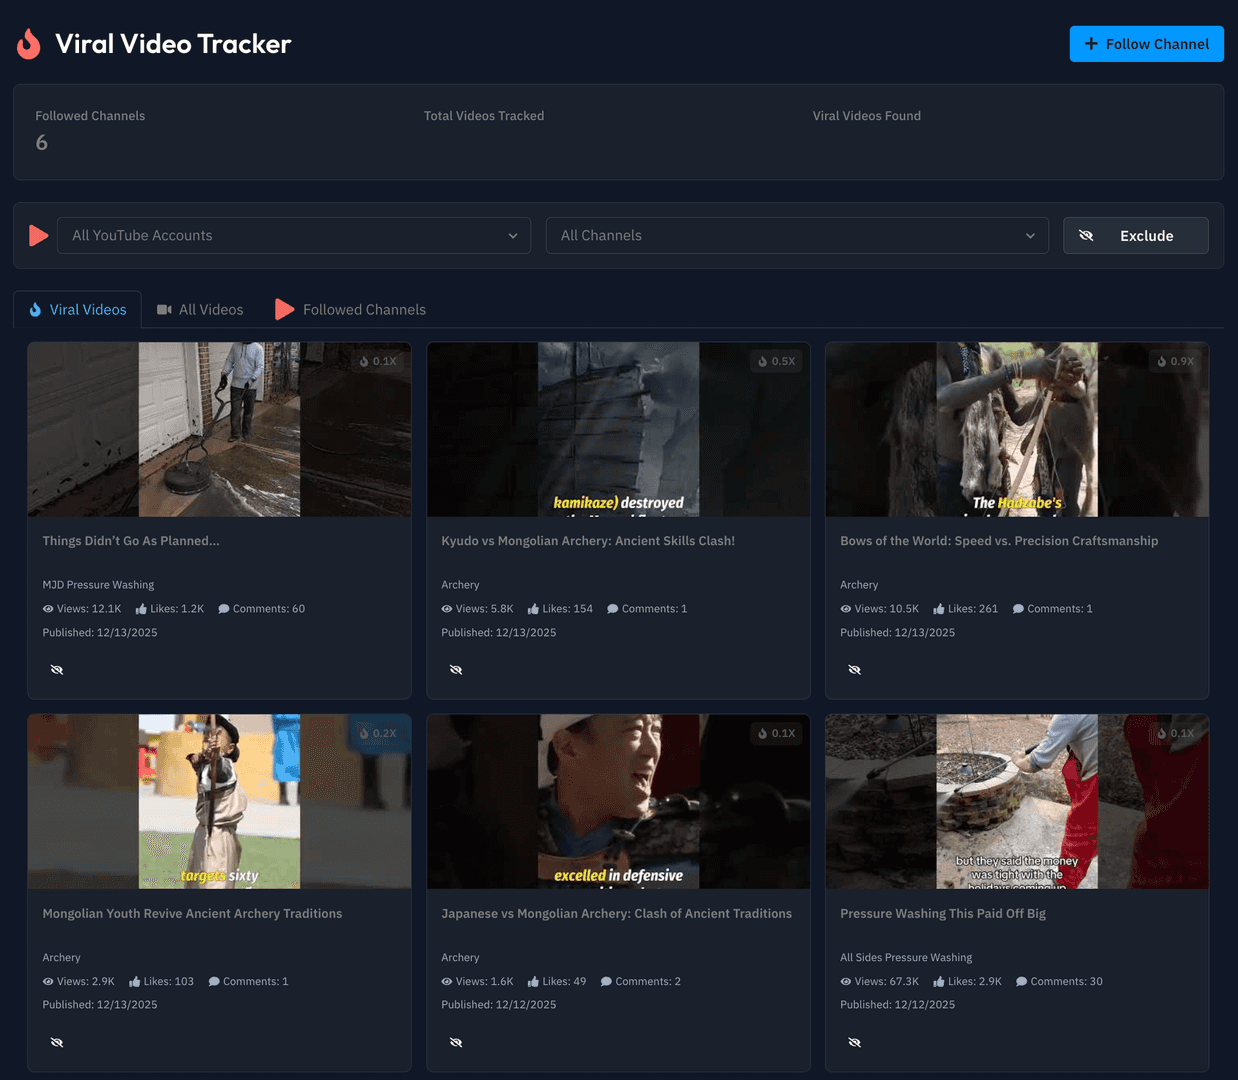Hide the Things Didn't Go As Planned video via eye-slash
The image size is (1238, 1080).
(57, 669)
